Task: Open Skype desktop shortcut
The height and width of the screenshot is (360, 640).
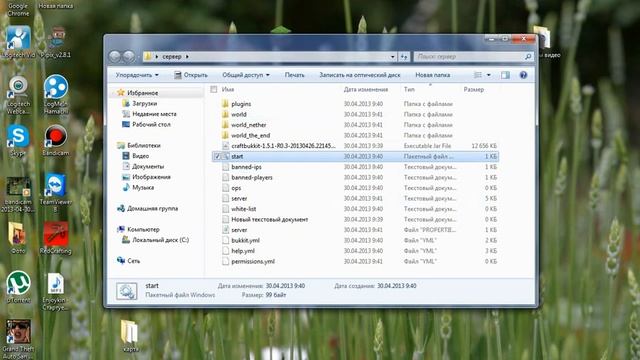Action: pos(18,140)
